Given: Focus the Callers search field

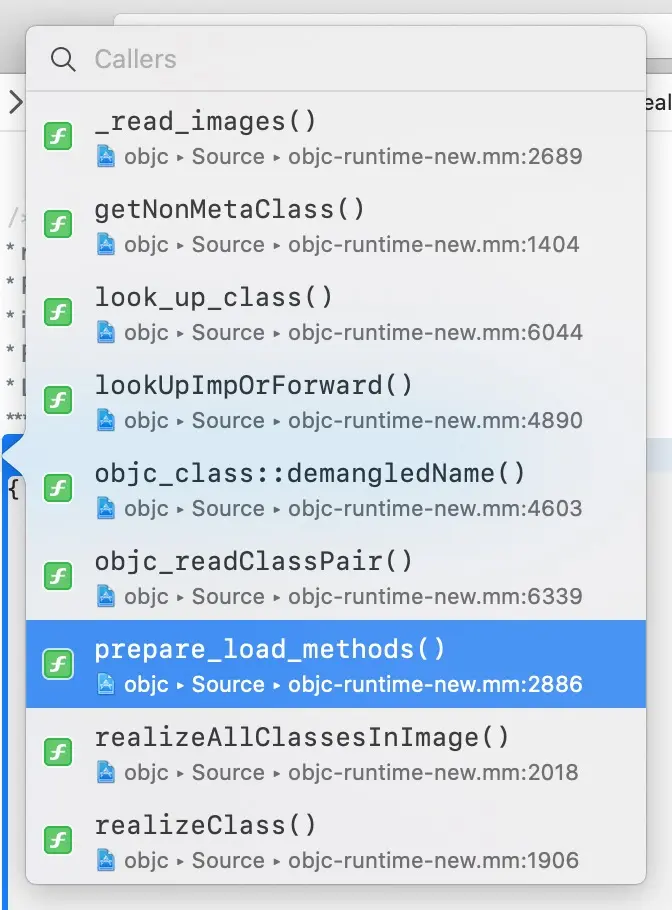Looking at the screenshot, I should (336, 59).
